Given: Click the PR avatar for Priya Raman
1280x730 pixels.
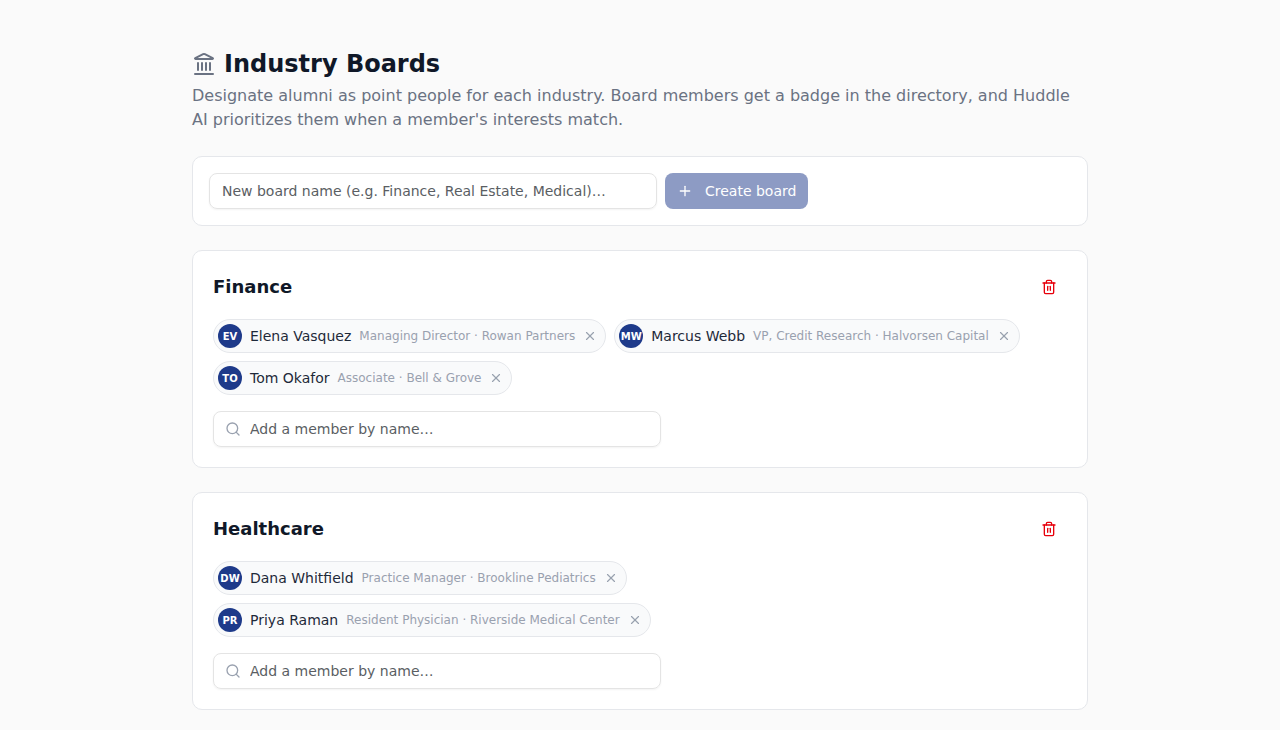Looking at the screenshot, I should tap(230, 620).
